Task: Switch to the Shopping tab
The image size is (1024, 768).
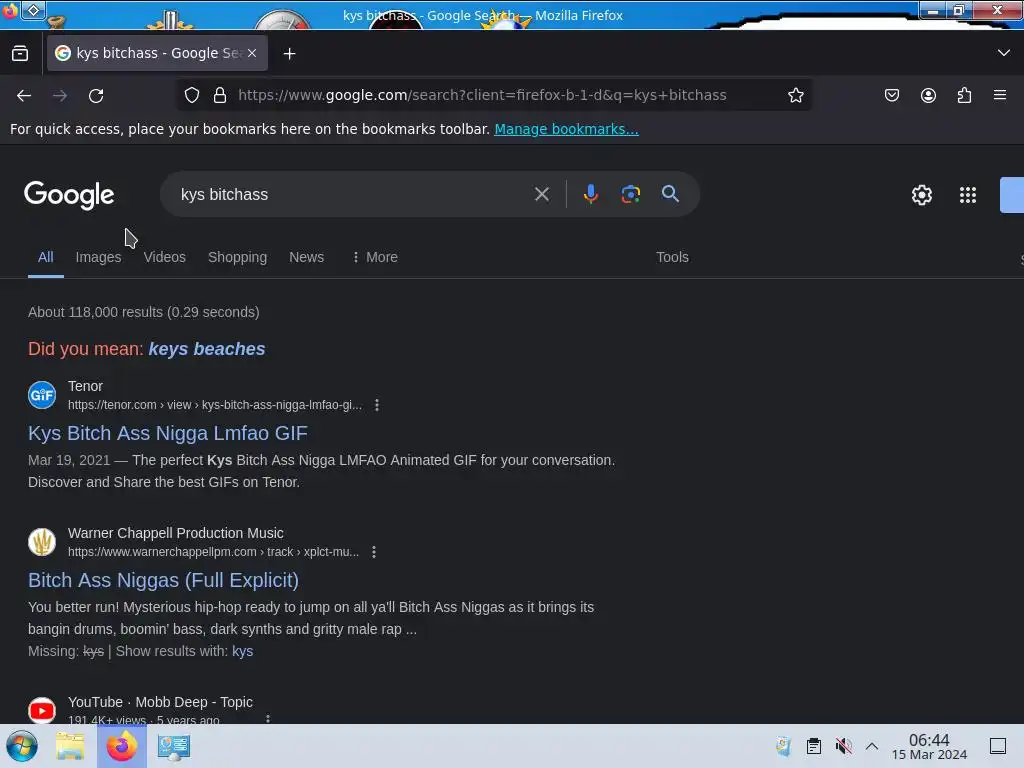Action: tap(238, 257)
